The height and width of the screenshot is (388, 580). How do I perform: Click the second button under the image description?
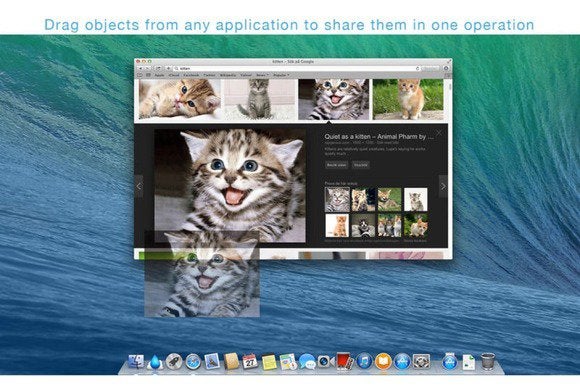(x=360, y=165)
